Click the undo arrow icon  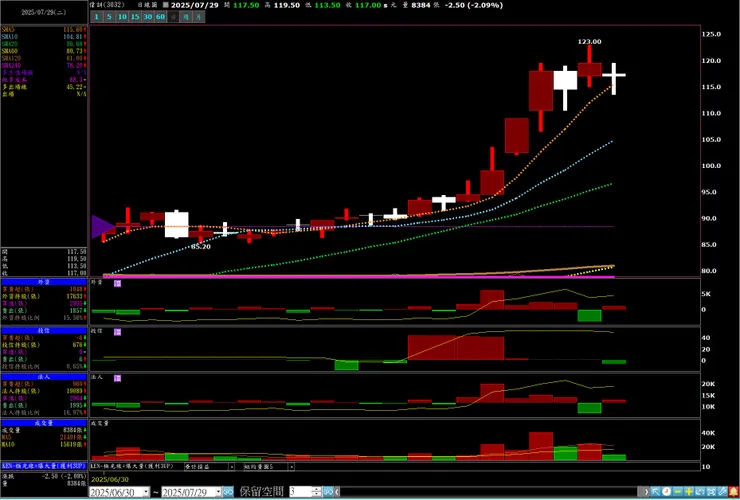coord(700,492)
